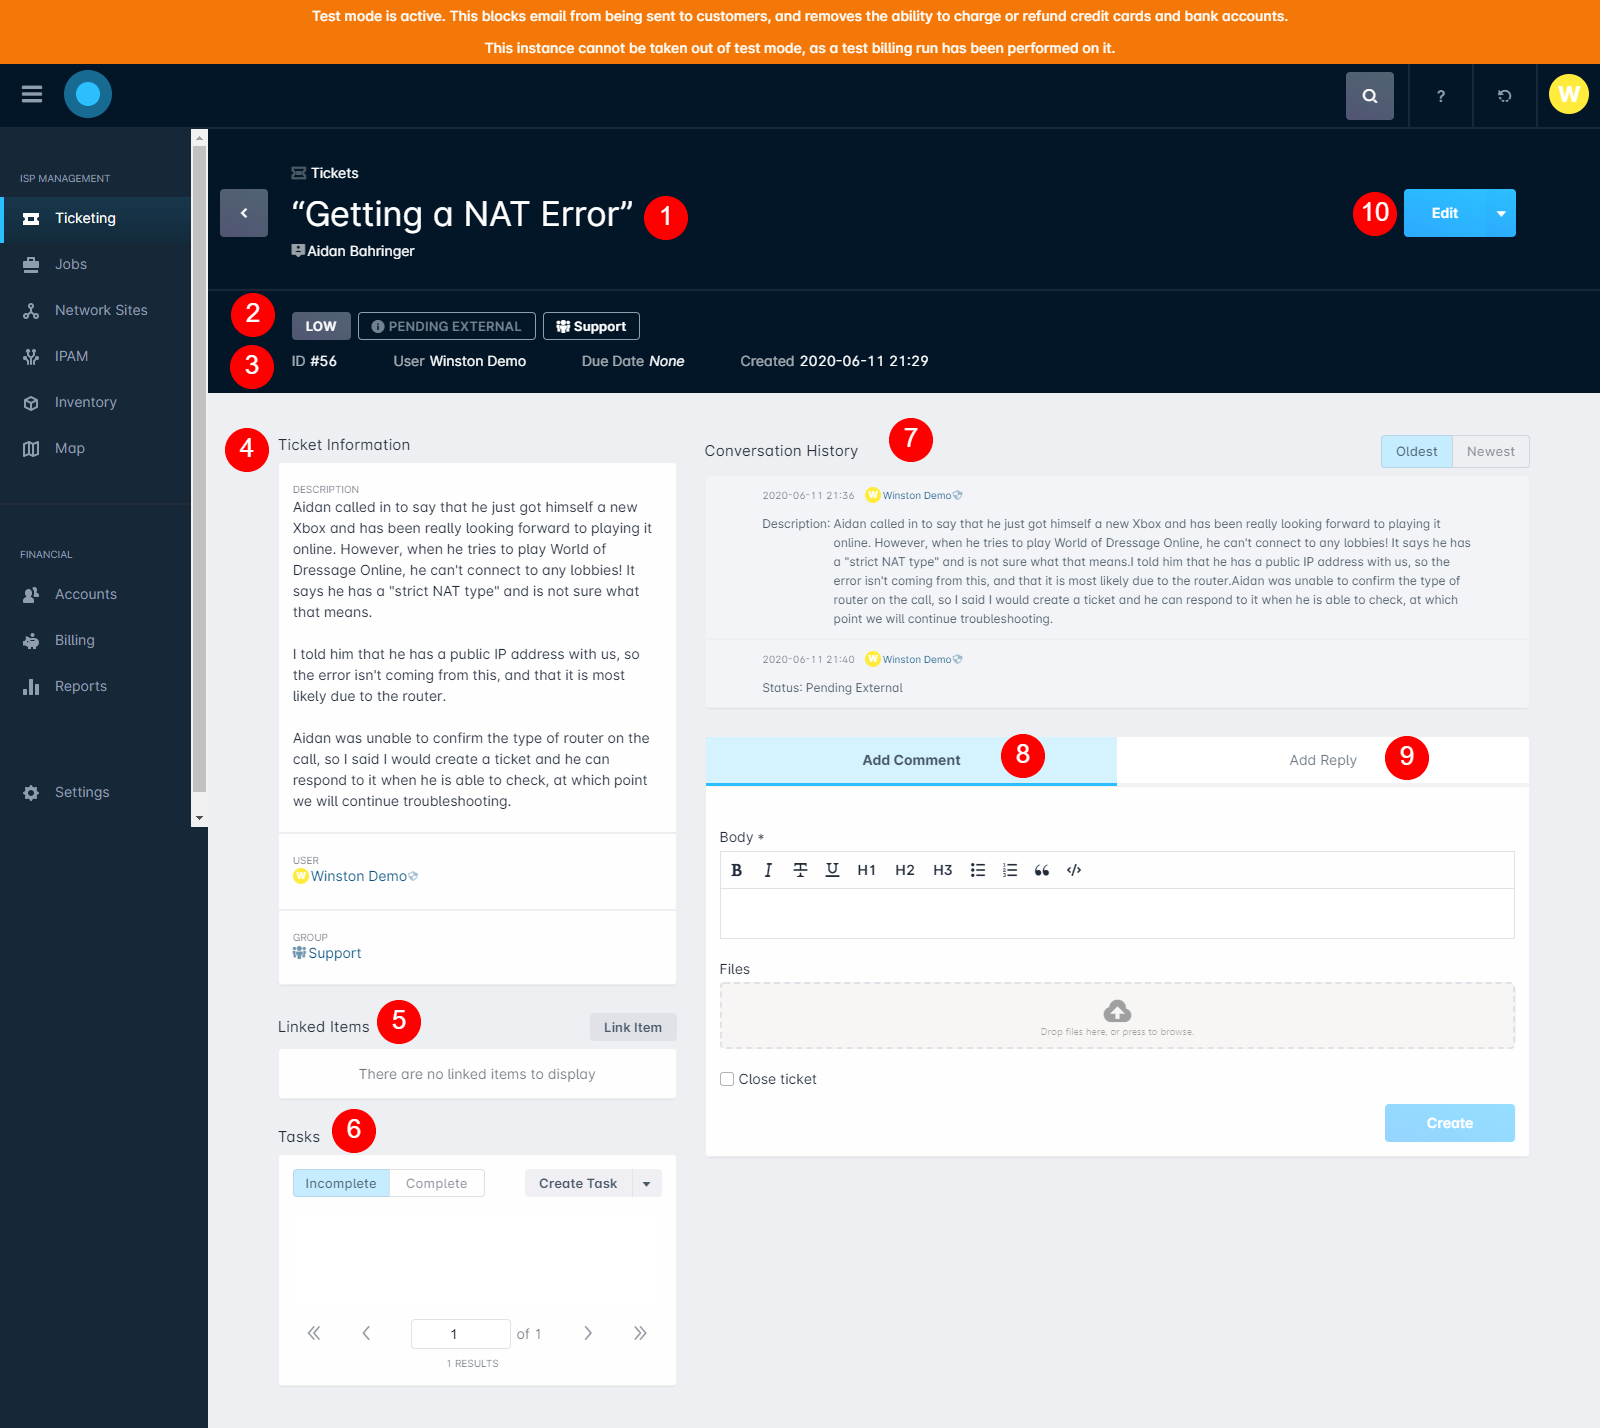
Task: Tick the Close ticket checkbox
Action: (x=727, y=1079)
